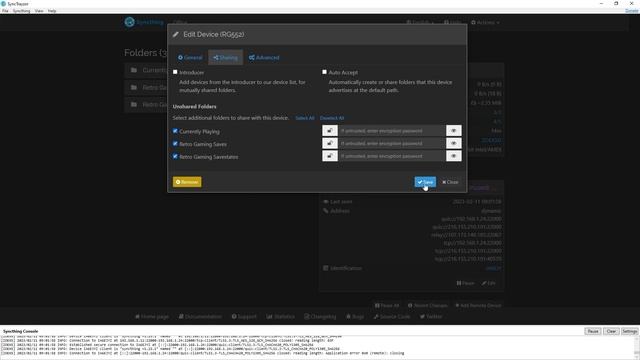
Task: Click Retro Gaming Savestates encryption password field
Action: [392, 156]
